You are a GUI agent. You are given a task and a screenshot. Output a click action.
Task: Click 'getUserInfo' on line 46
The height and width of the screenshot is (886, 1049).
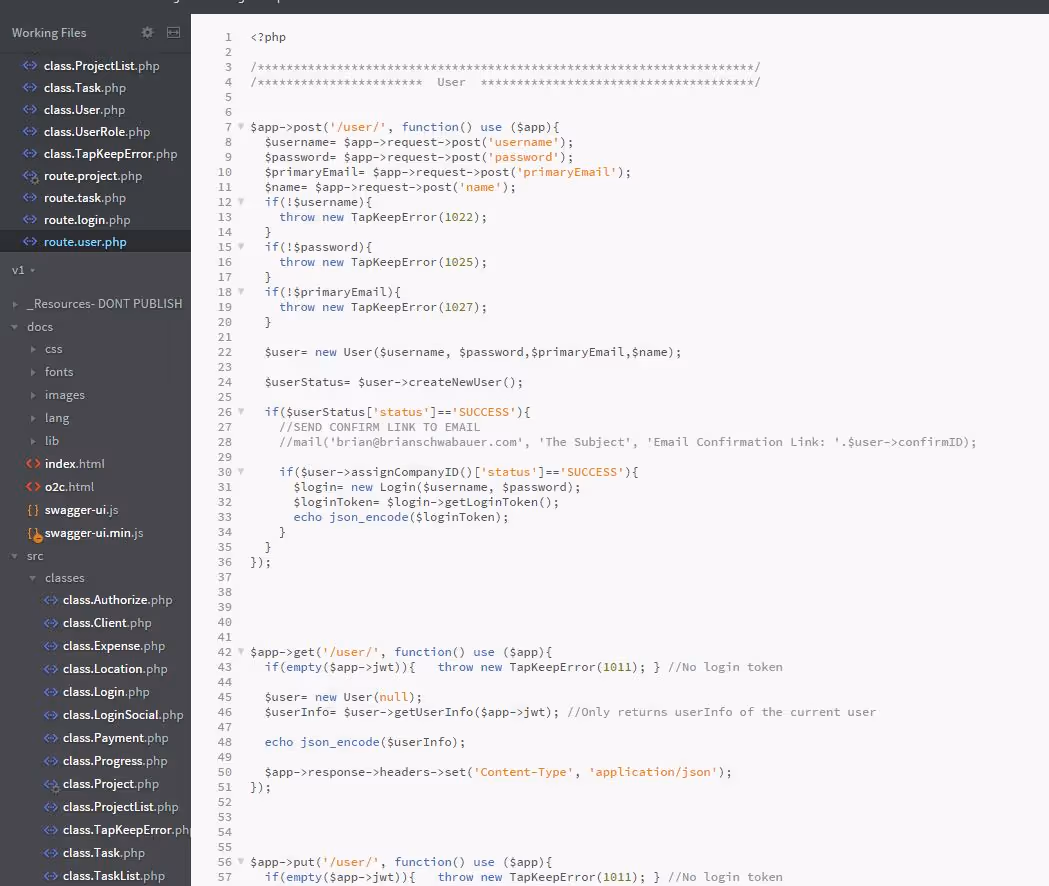pyautogui.click(x=434, y=712)
